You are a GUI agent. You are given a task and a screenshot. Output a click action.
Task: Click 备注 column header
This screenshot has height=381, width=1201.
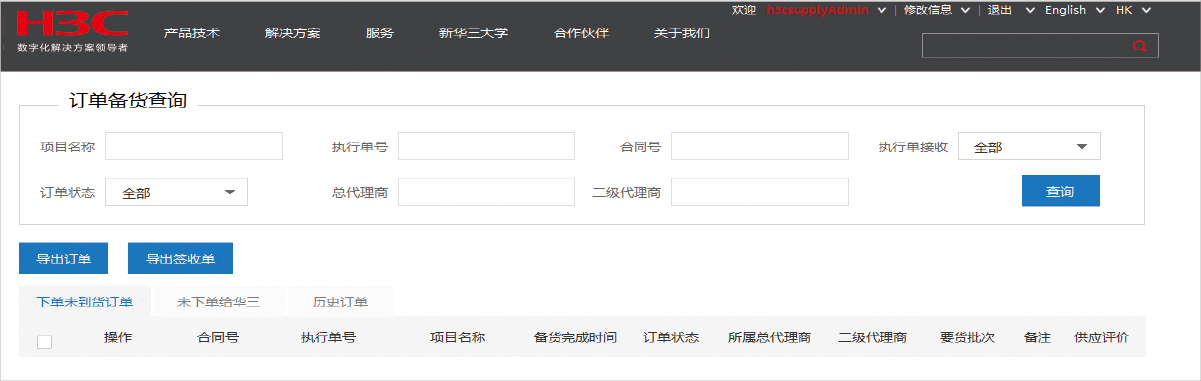coord(1037,337)
